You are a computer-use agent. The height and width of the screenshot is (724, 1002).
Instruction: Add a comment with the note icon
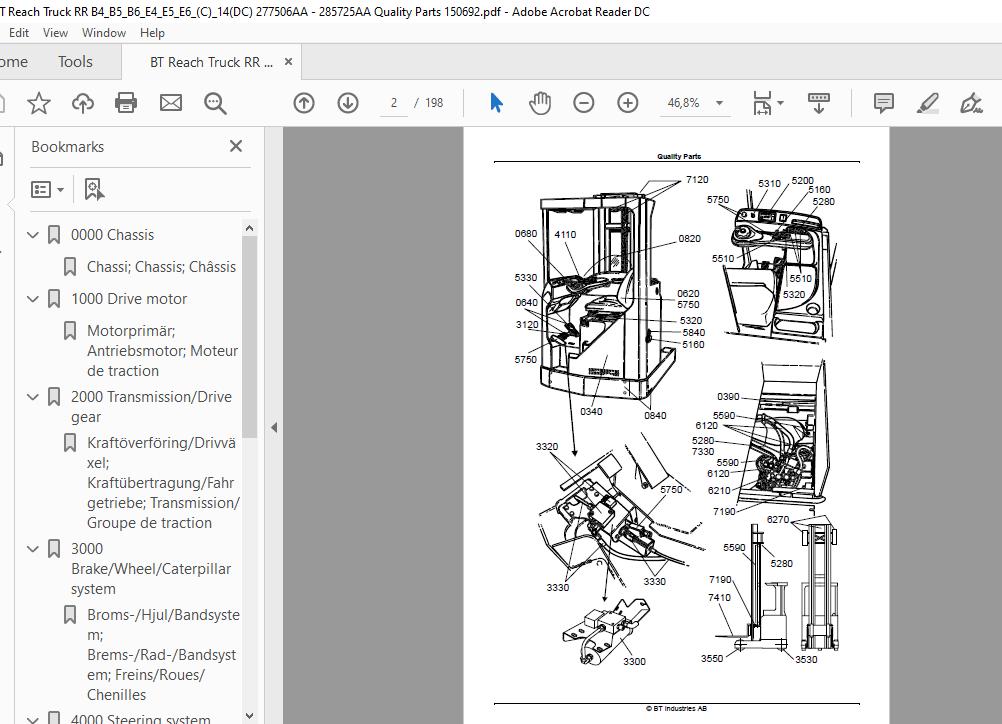click(884, 103)
